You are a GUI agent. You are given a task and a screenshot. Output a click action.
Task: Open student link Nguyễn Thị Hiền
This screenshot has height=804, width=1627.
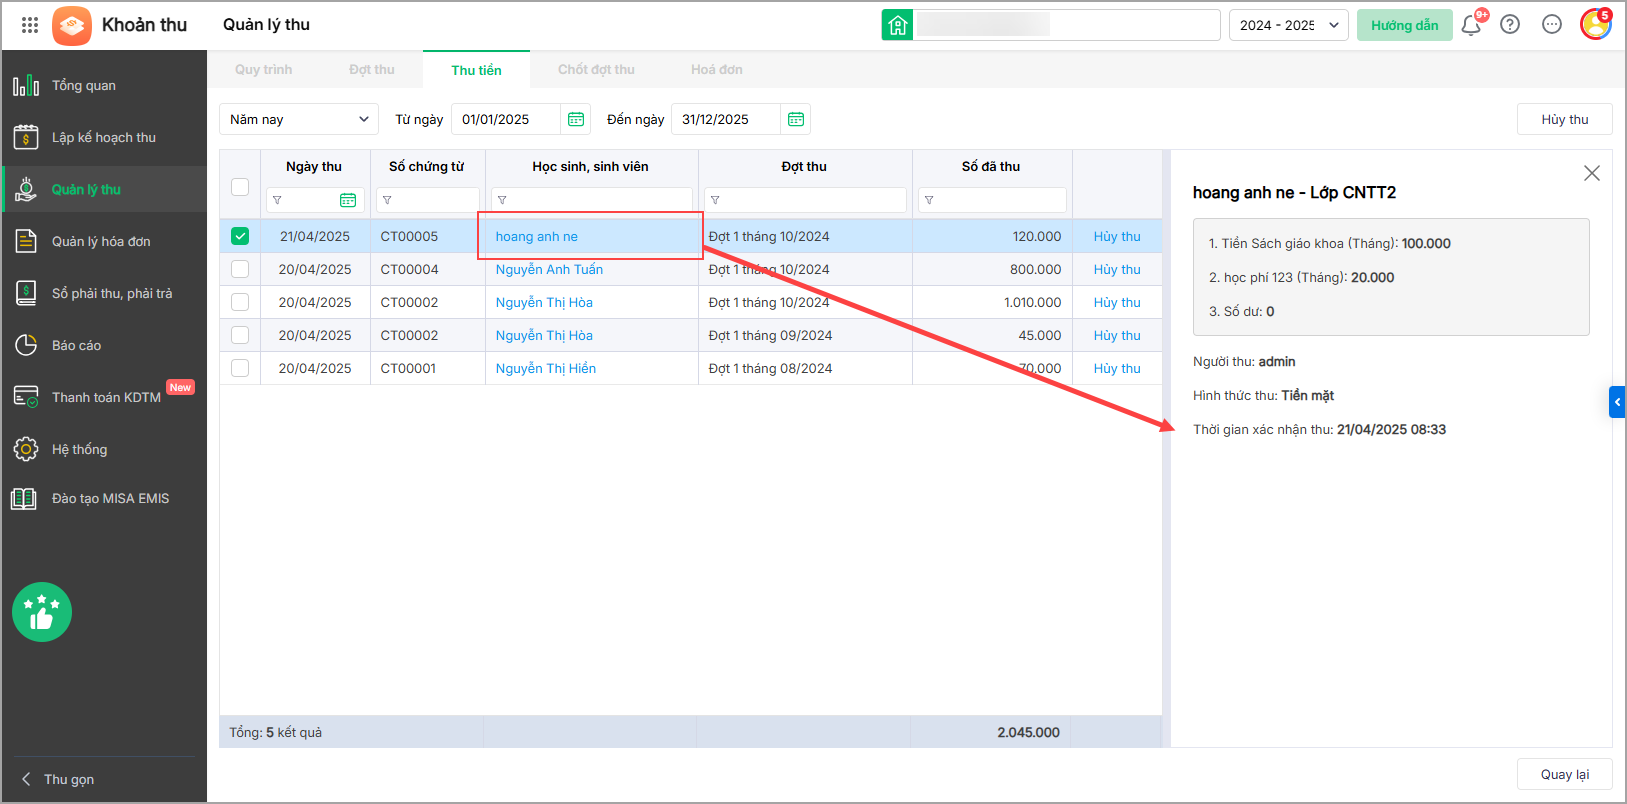[545, 368]
